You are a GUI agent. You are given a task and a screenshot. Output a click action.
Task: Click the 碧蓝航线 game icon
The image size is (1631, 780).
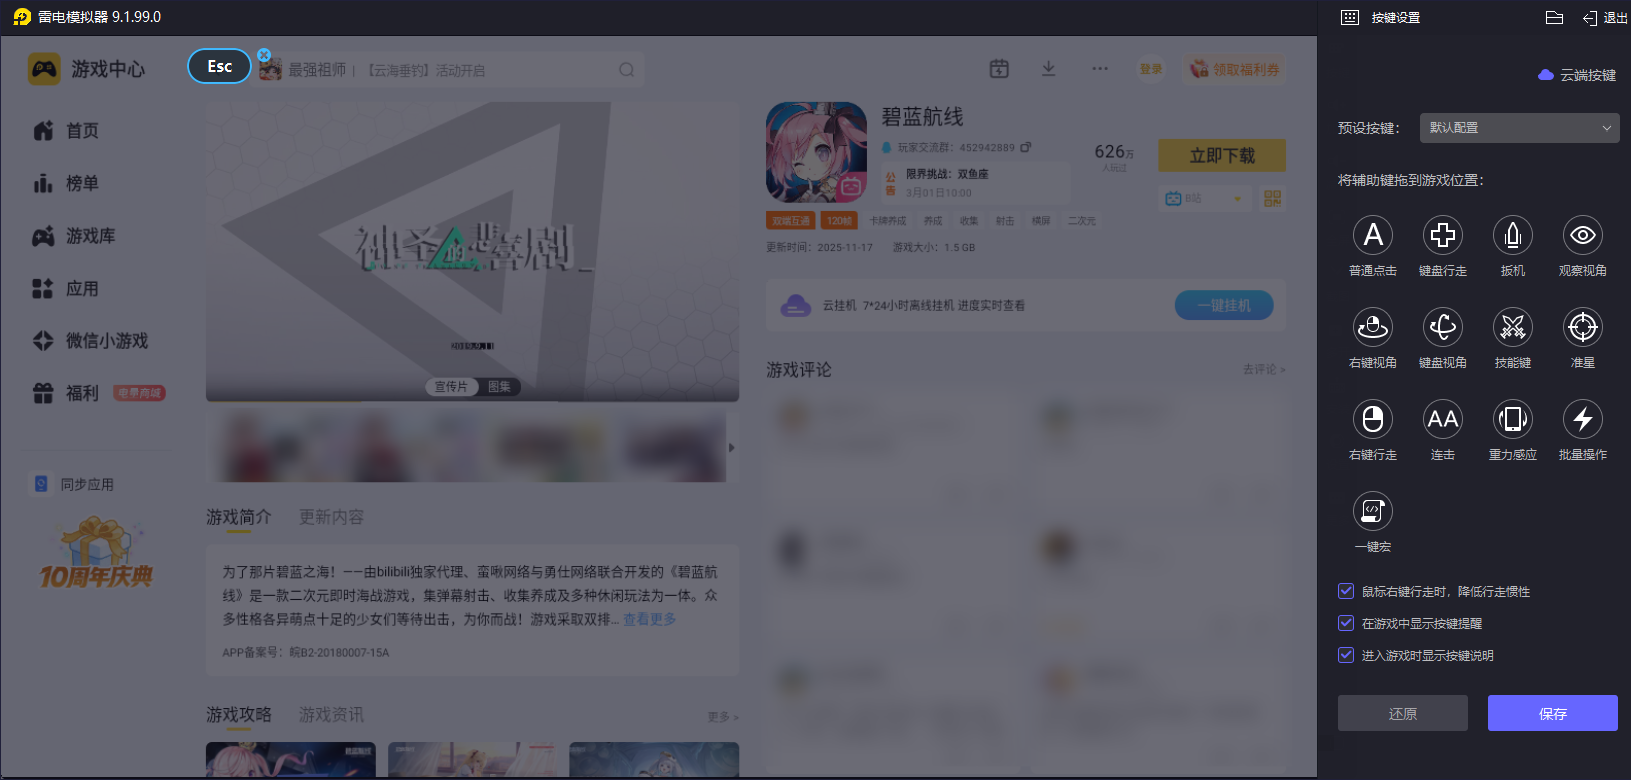(x=816, y=152)
